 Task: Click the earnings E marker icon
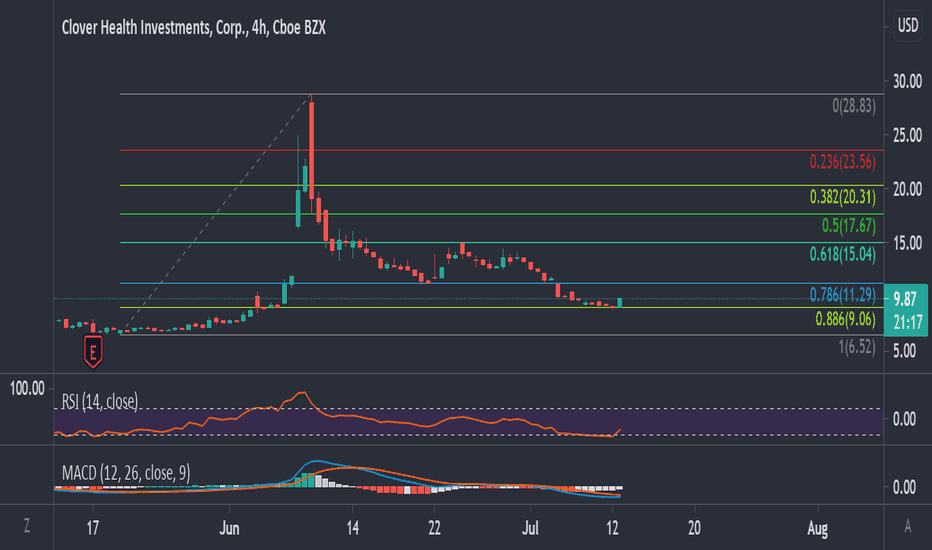93,352
